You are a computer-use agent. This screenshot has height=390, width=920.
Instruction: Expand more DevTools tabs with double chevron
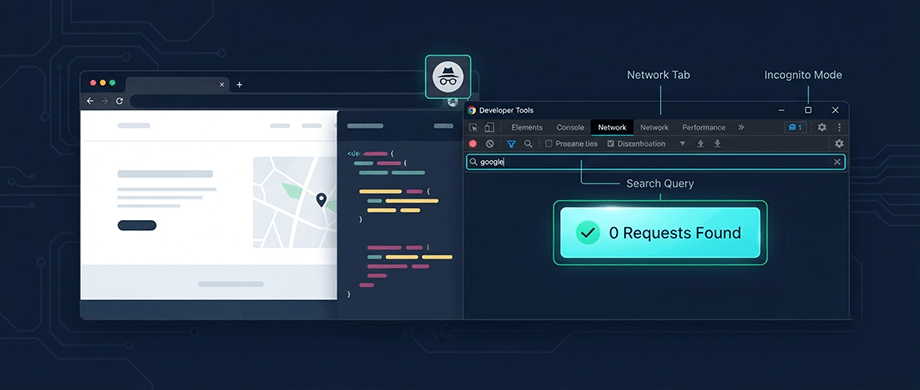[x=741, y=127]
